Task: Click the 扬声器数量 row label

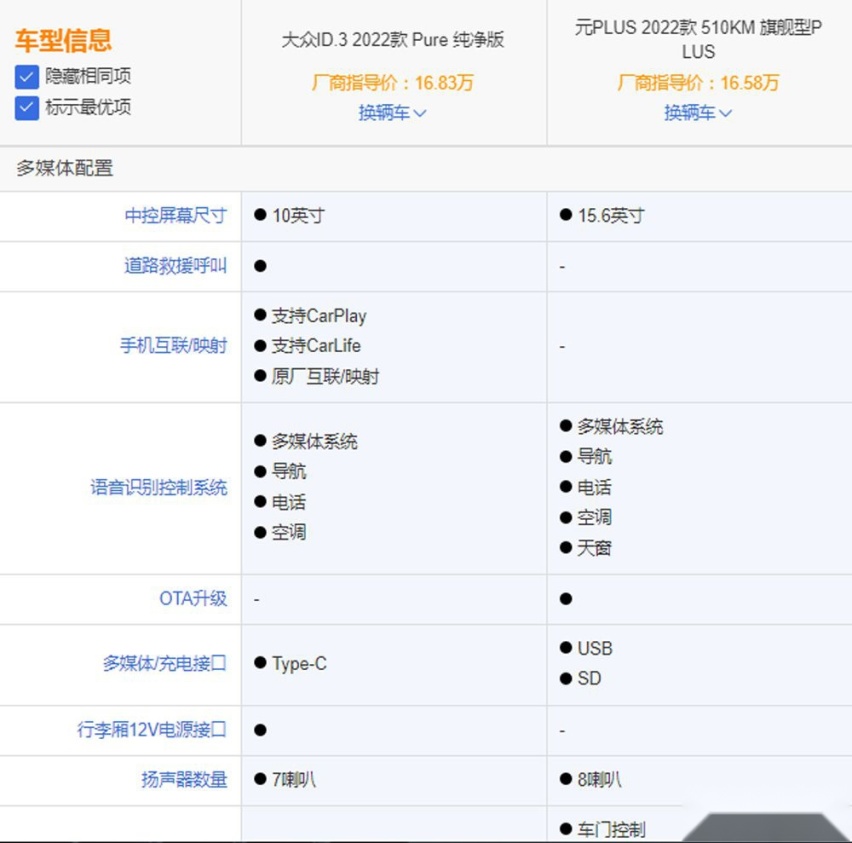Action: click(184, 779)
